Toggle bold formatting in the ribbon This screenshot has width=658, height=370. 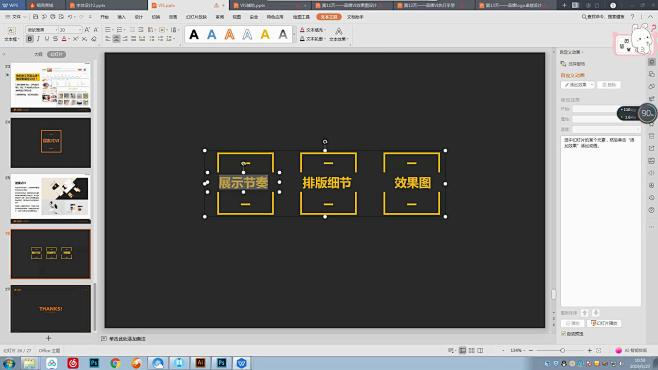point(30,39)
